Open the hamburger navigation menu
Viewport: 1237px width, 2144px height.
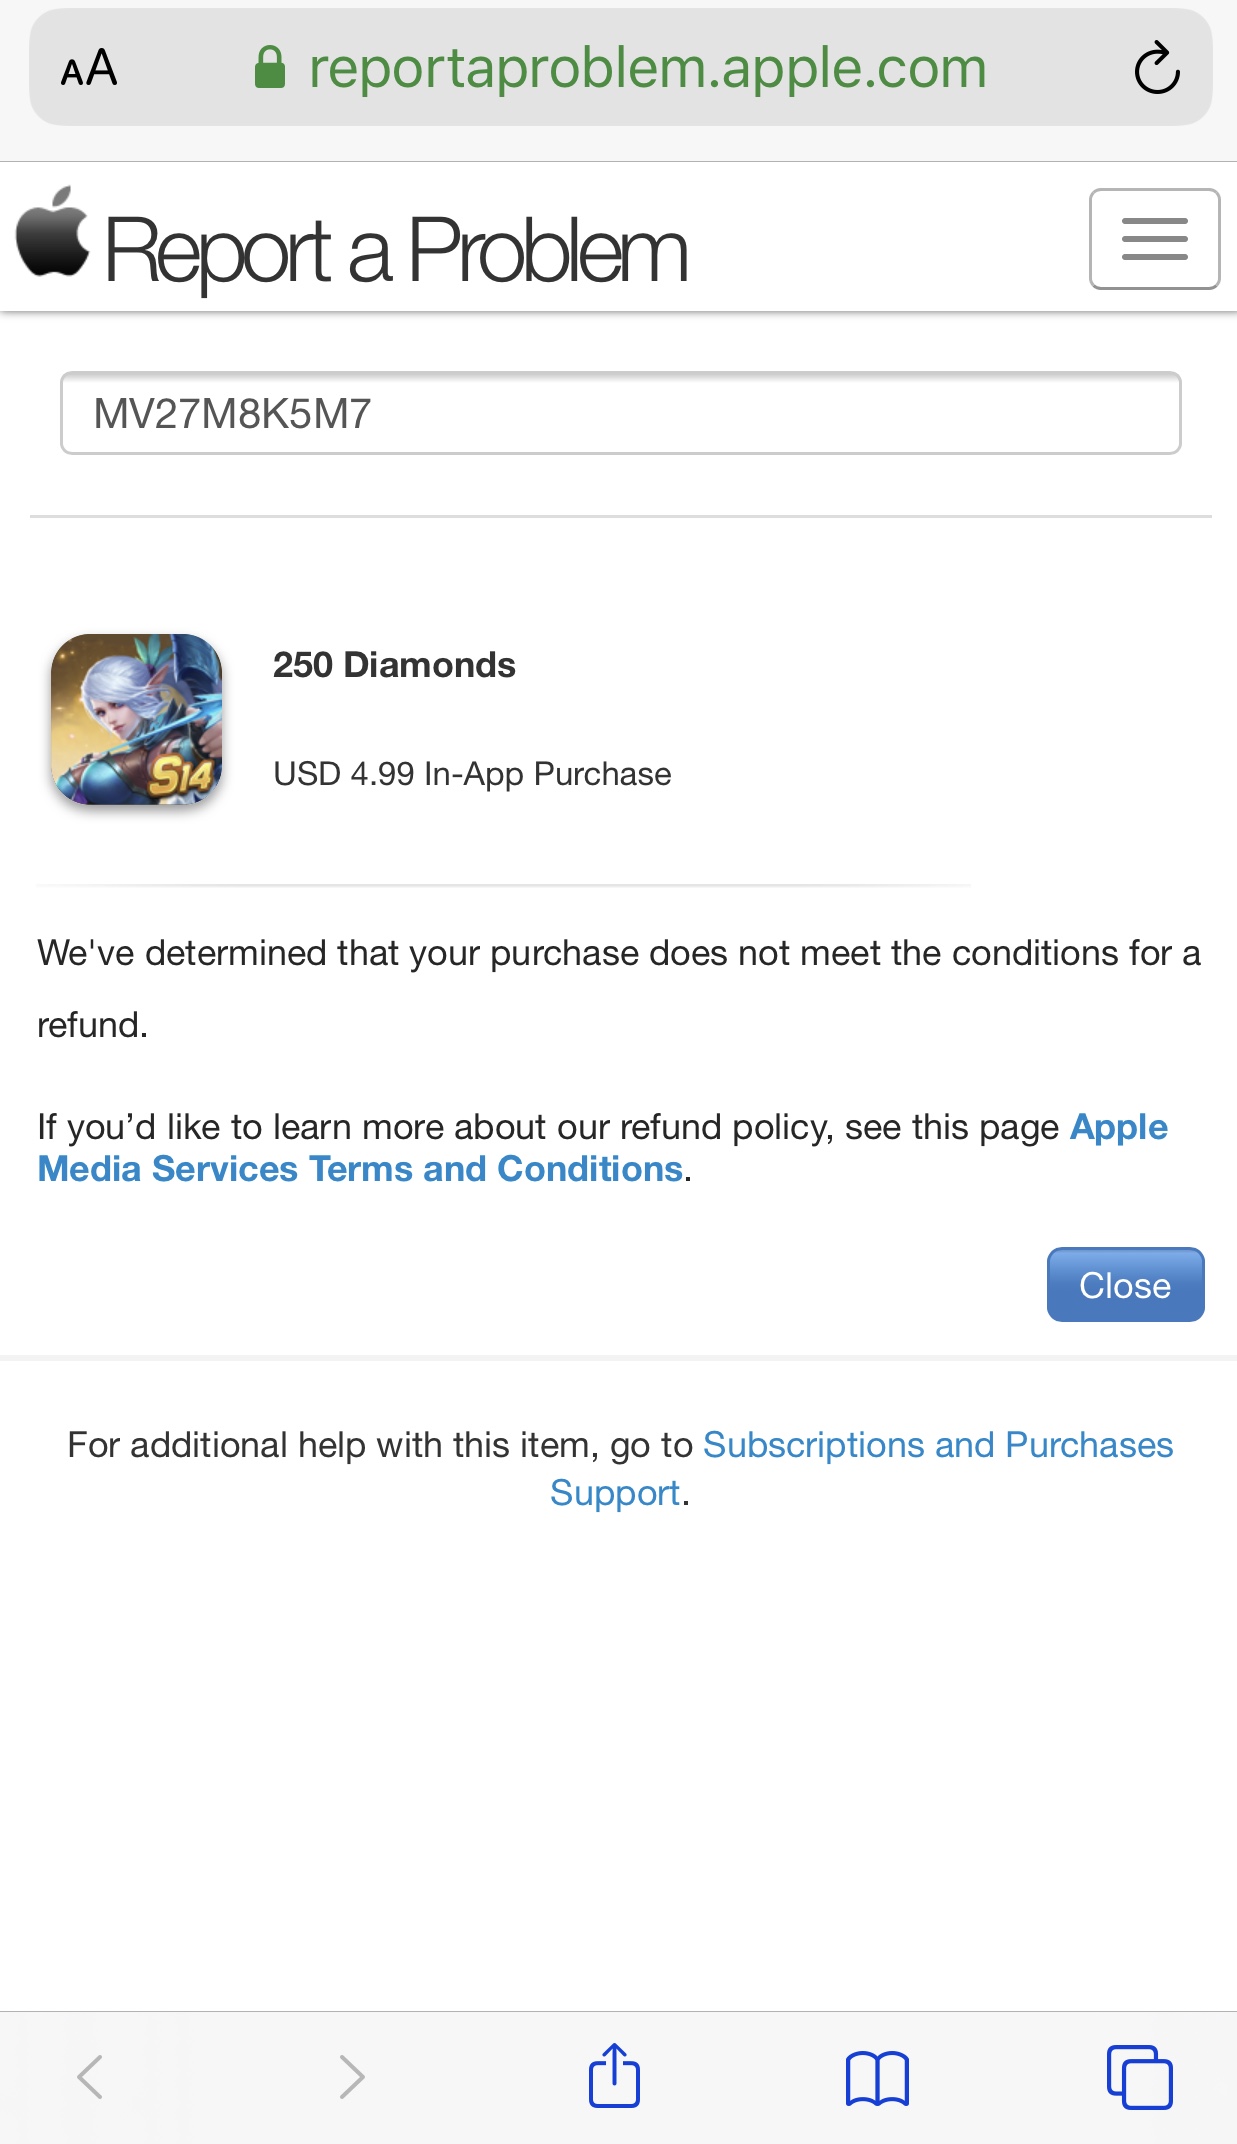tap(1154, 239)
